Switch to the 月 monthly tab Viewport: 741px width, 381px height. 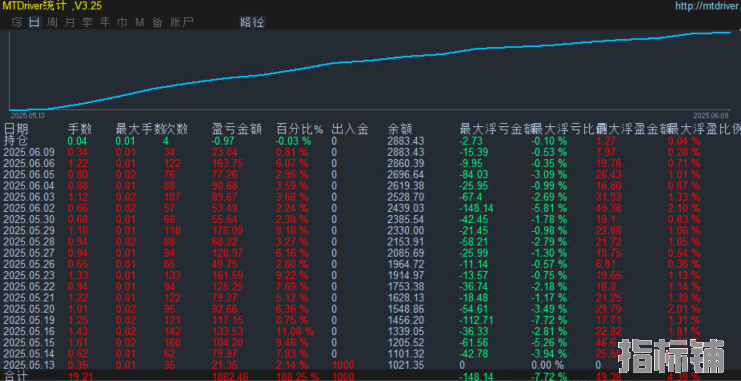point(70,22)
